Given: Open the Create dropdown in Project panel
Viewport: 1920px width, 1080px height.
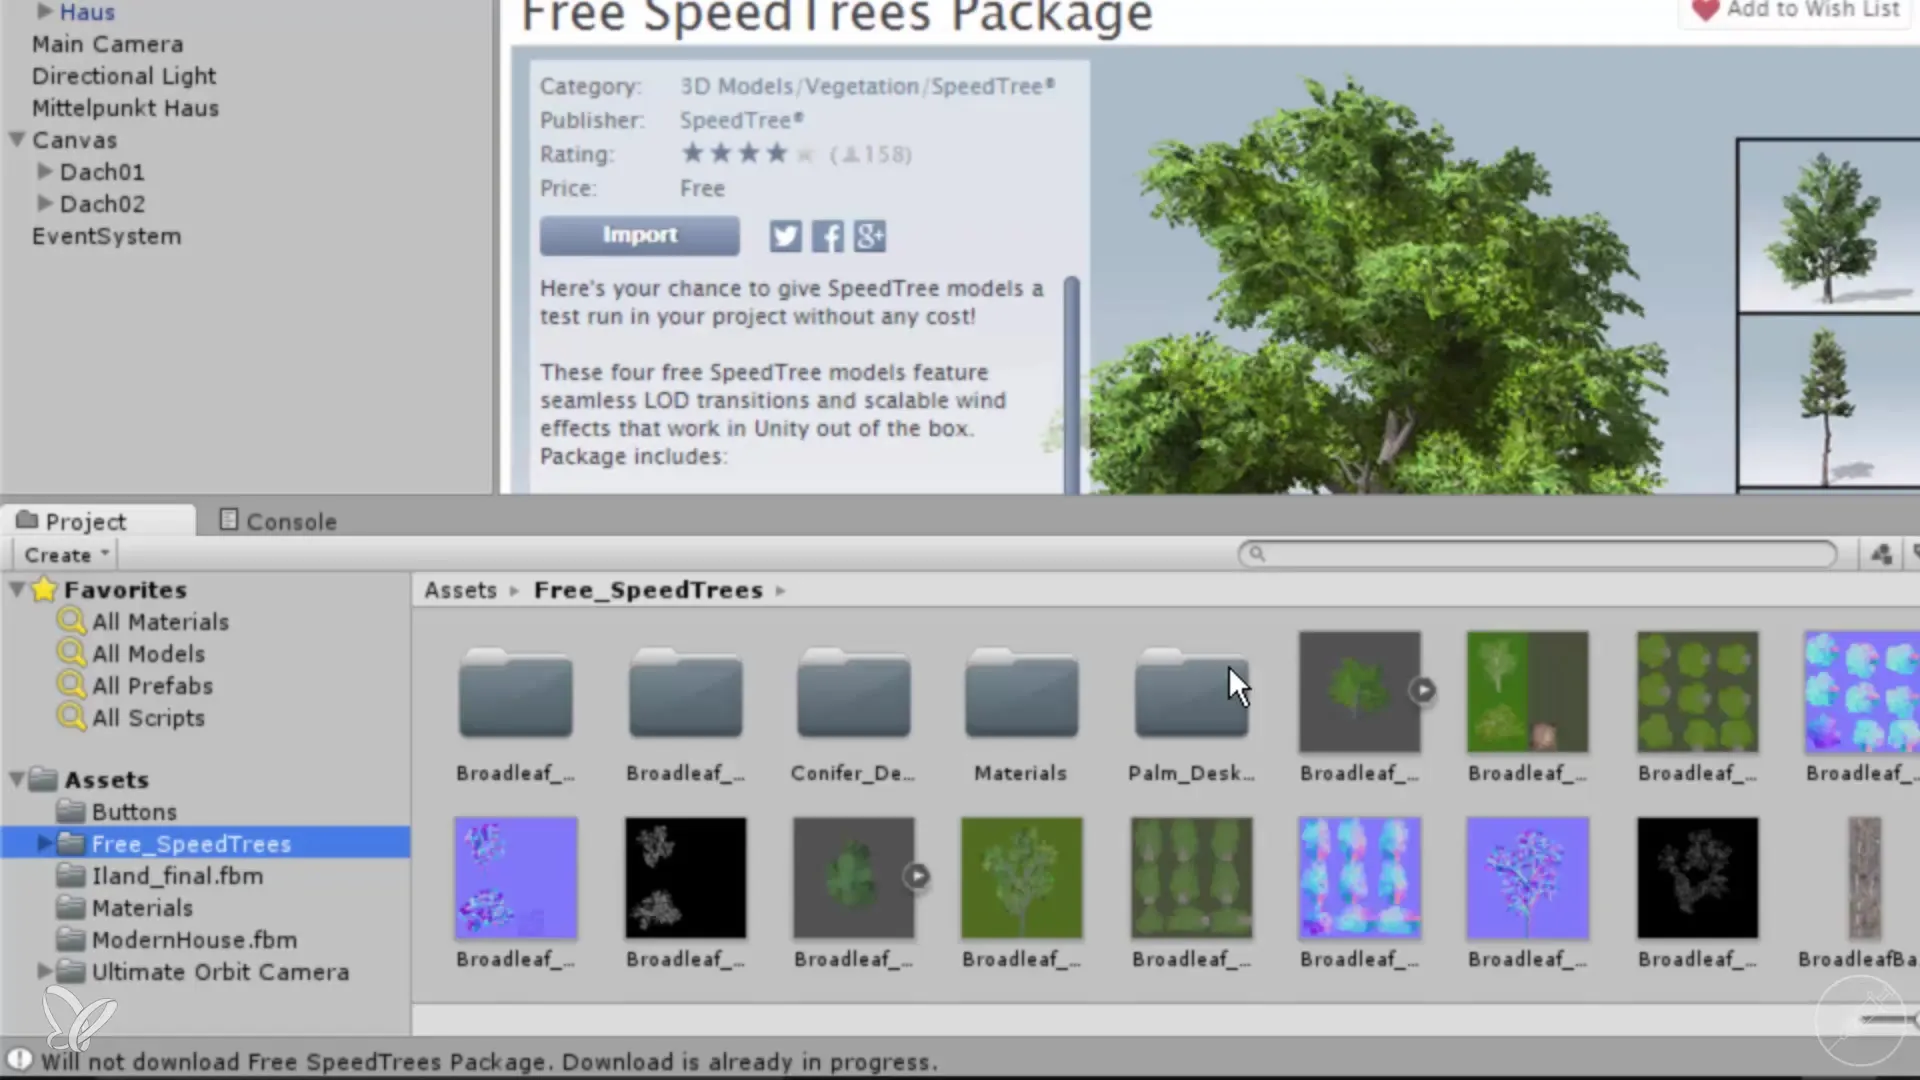Looking at the screenshot, I should (x=66, y=554).
